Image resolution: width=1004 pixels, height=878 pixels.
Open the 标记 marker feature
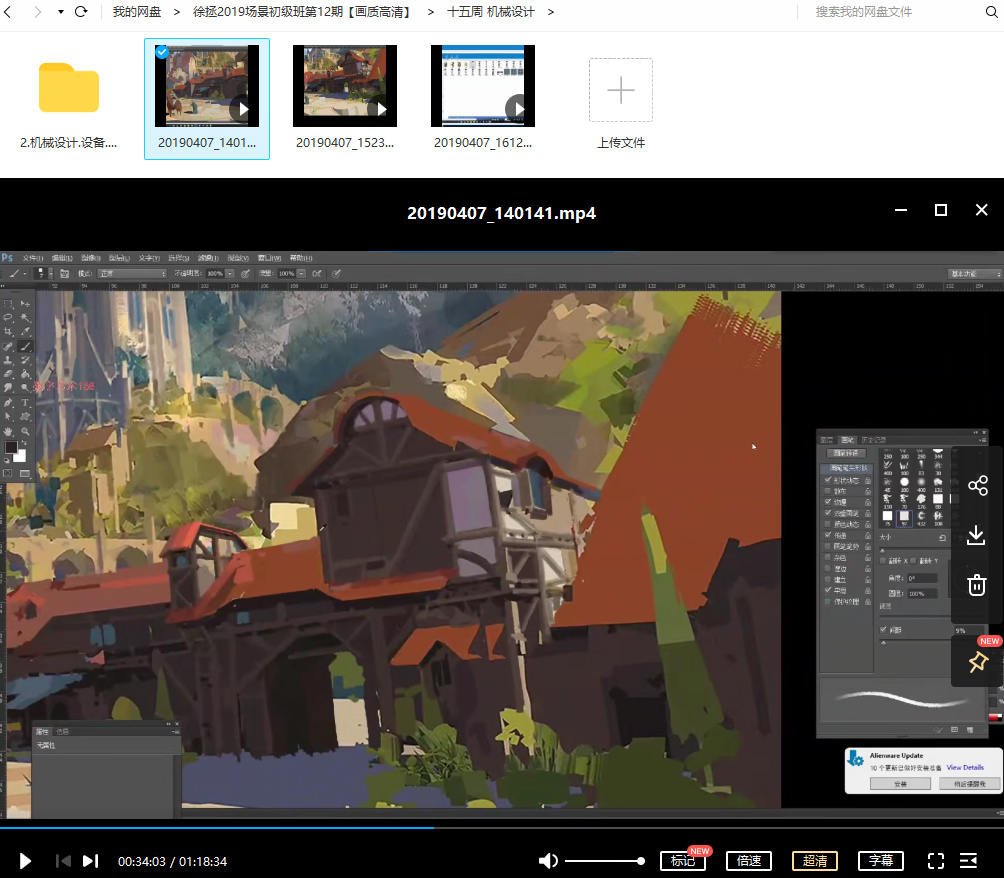(683, 861)
